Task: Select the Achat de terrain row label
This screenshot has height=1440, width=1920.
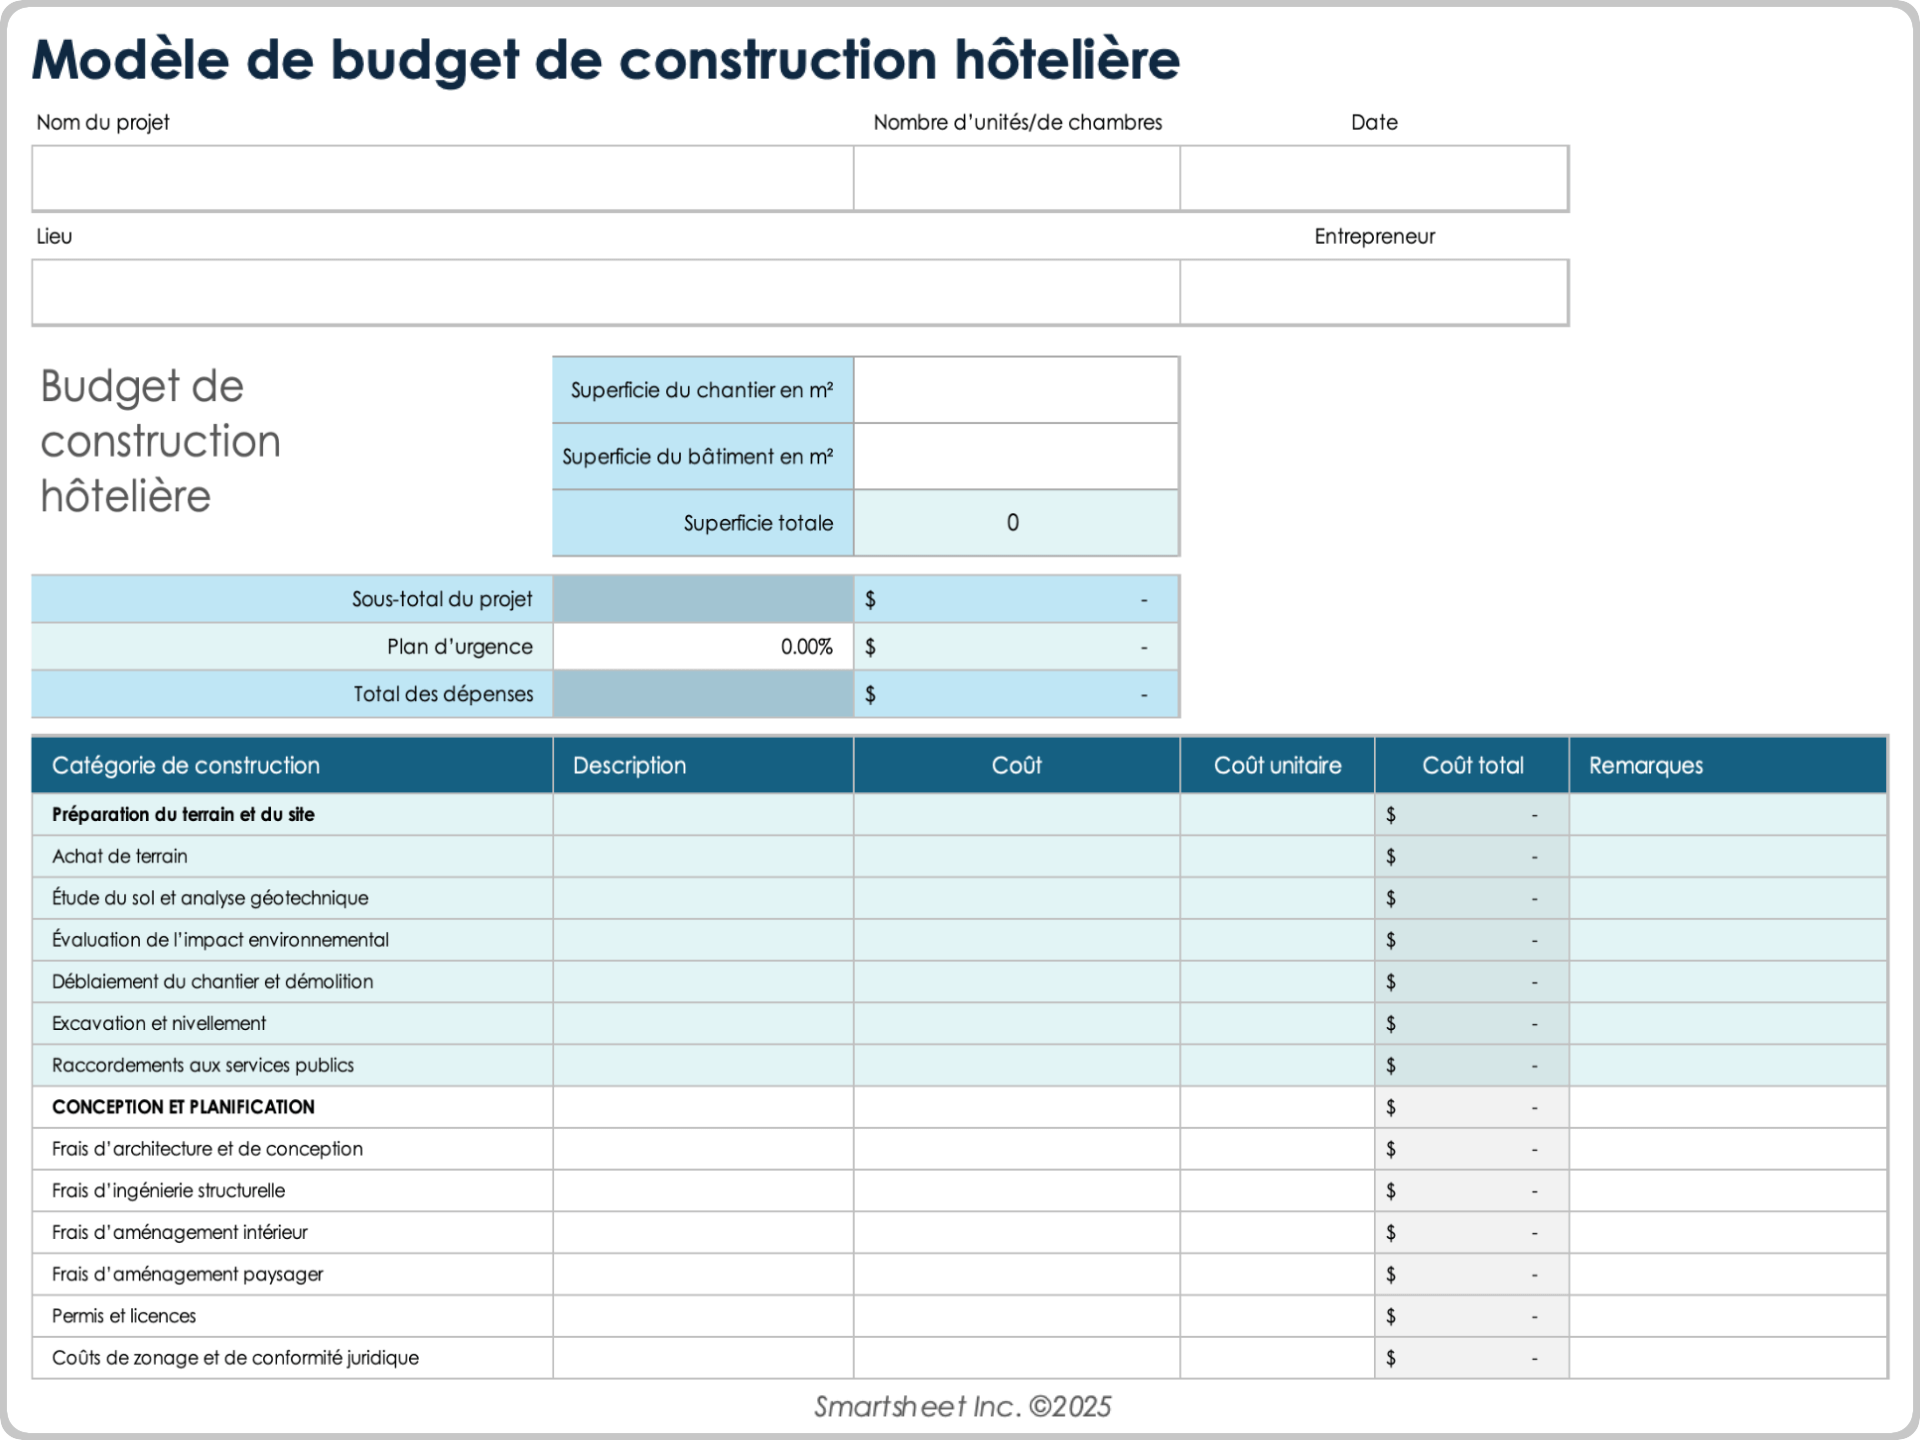Action: (x=119, y=856)
